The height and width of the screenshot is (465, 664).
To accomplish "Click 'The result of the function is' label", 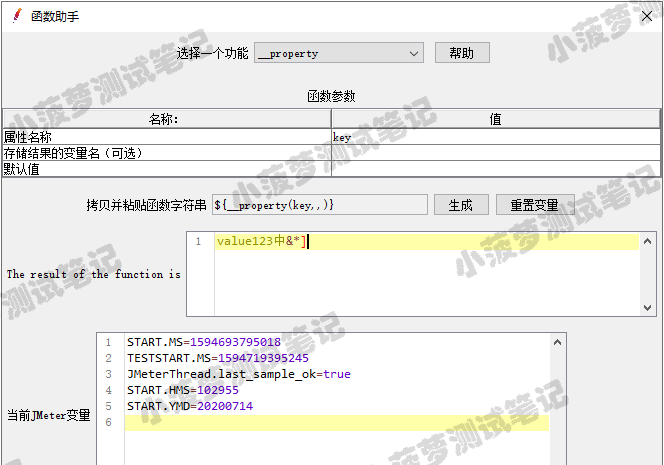I will pos(94,274).
